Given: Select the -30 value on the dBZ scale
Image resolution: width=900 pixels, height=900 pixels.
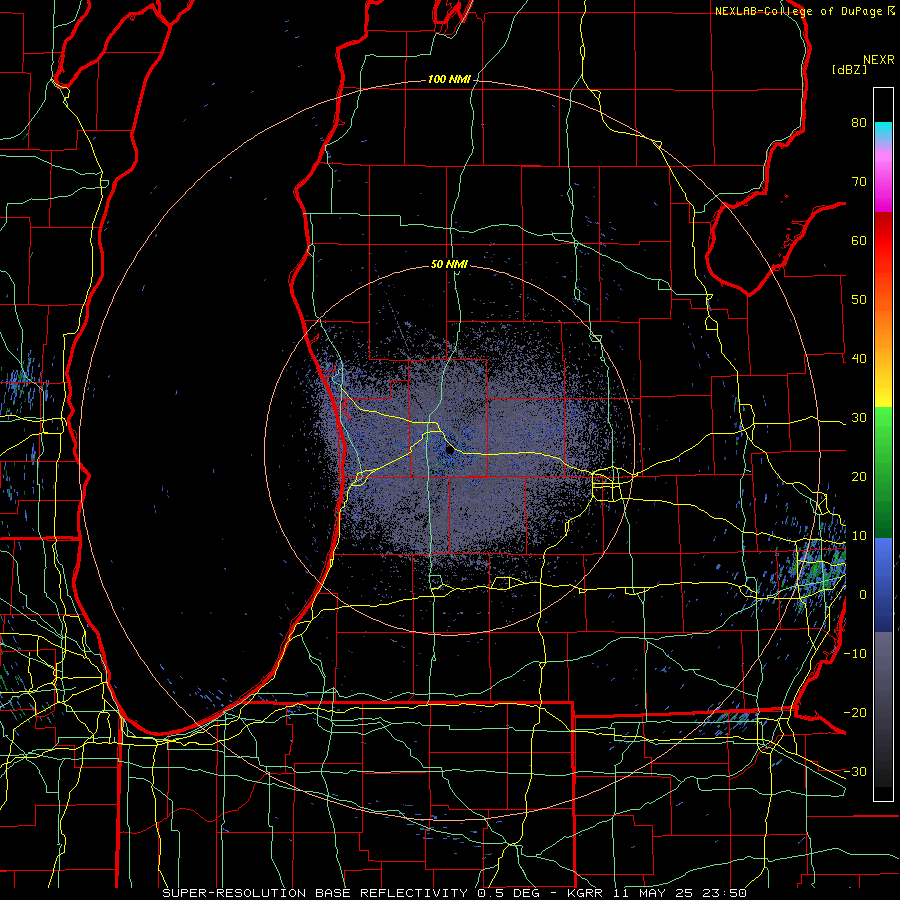Looking at the screenshot, I should click(855, 771).
